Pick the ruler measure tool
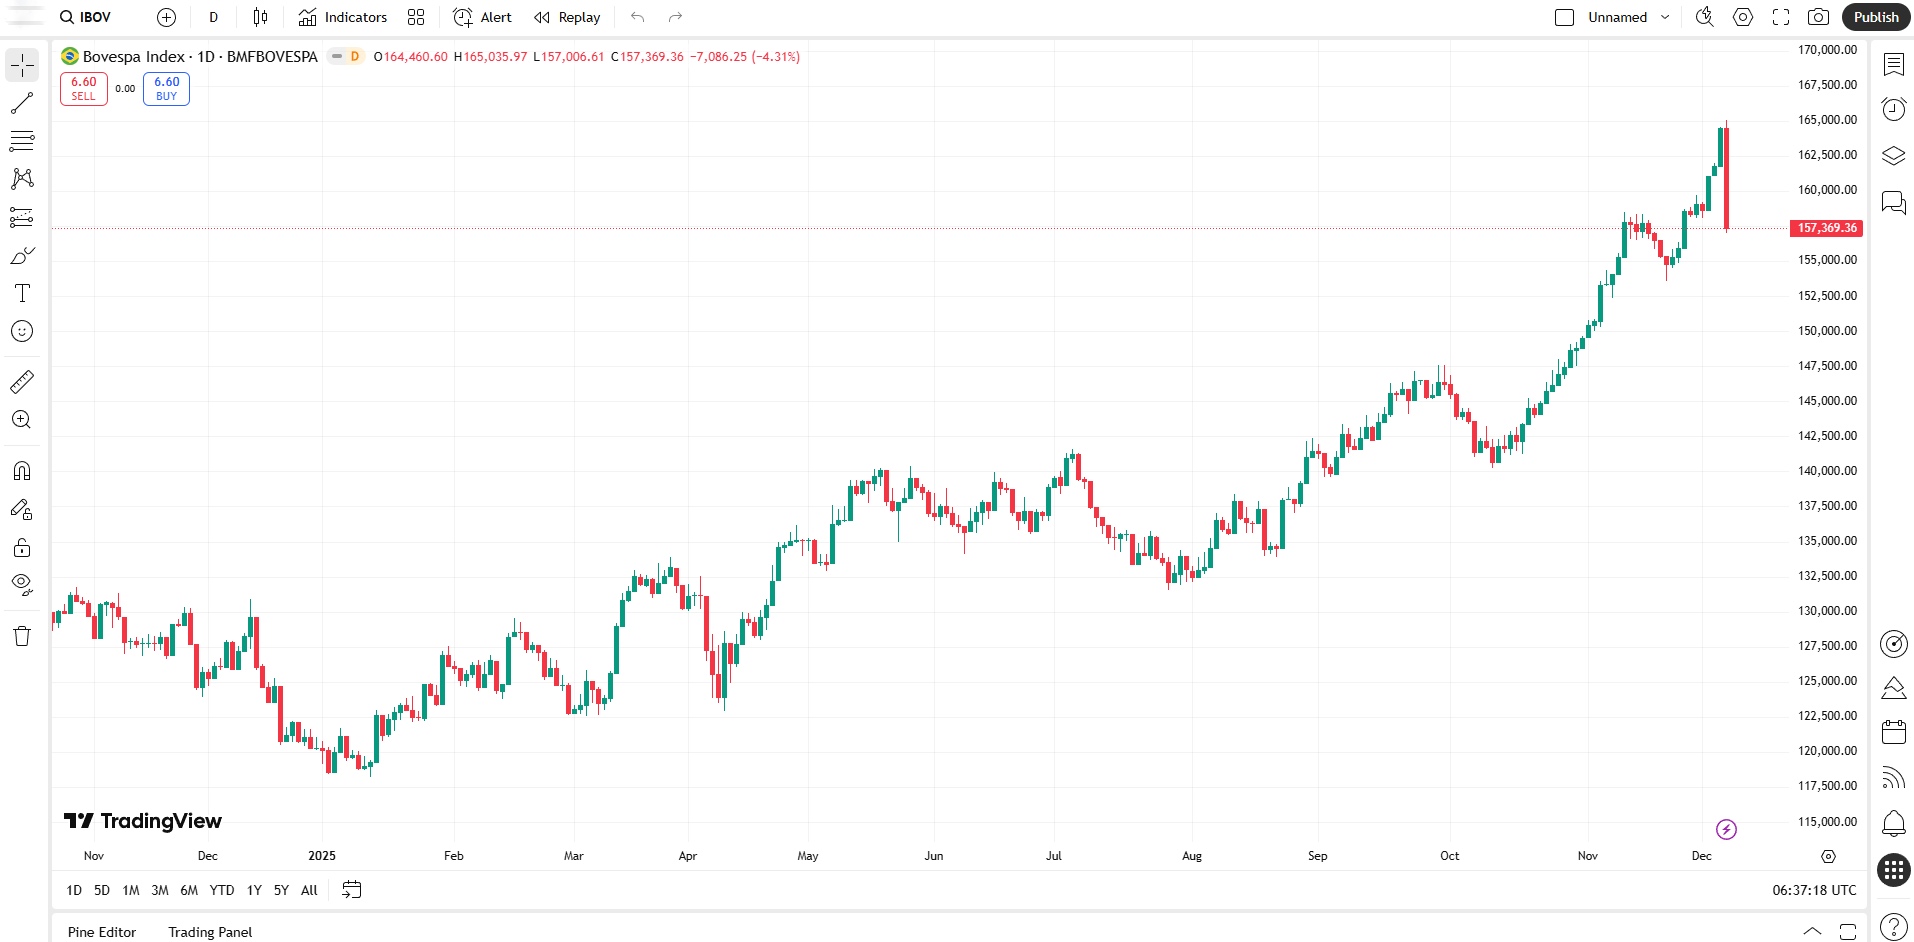Screen dimensions: 1914x942 pyautogui.click(x=22, y=382)
